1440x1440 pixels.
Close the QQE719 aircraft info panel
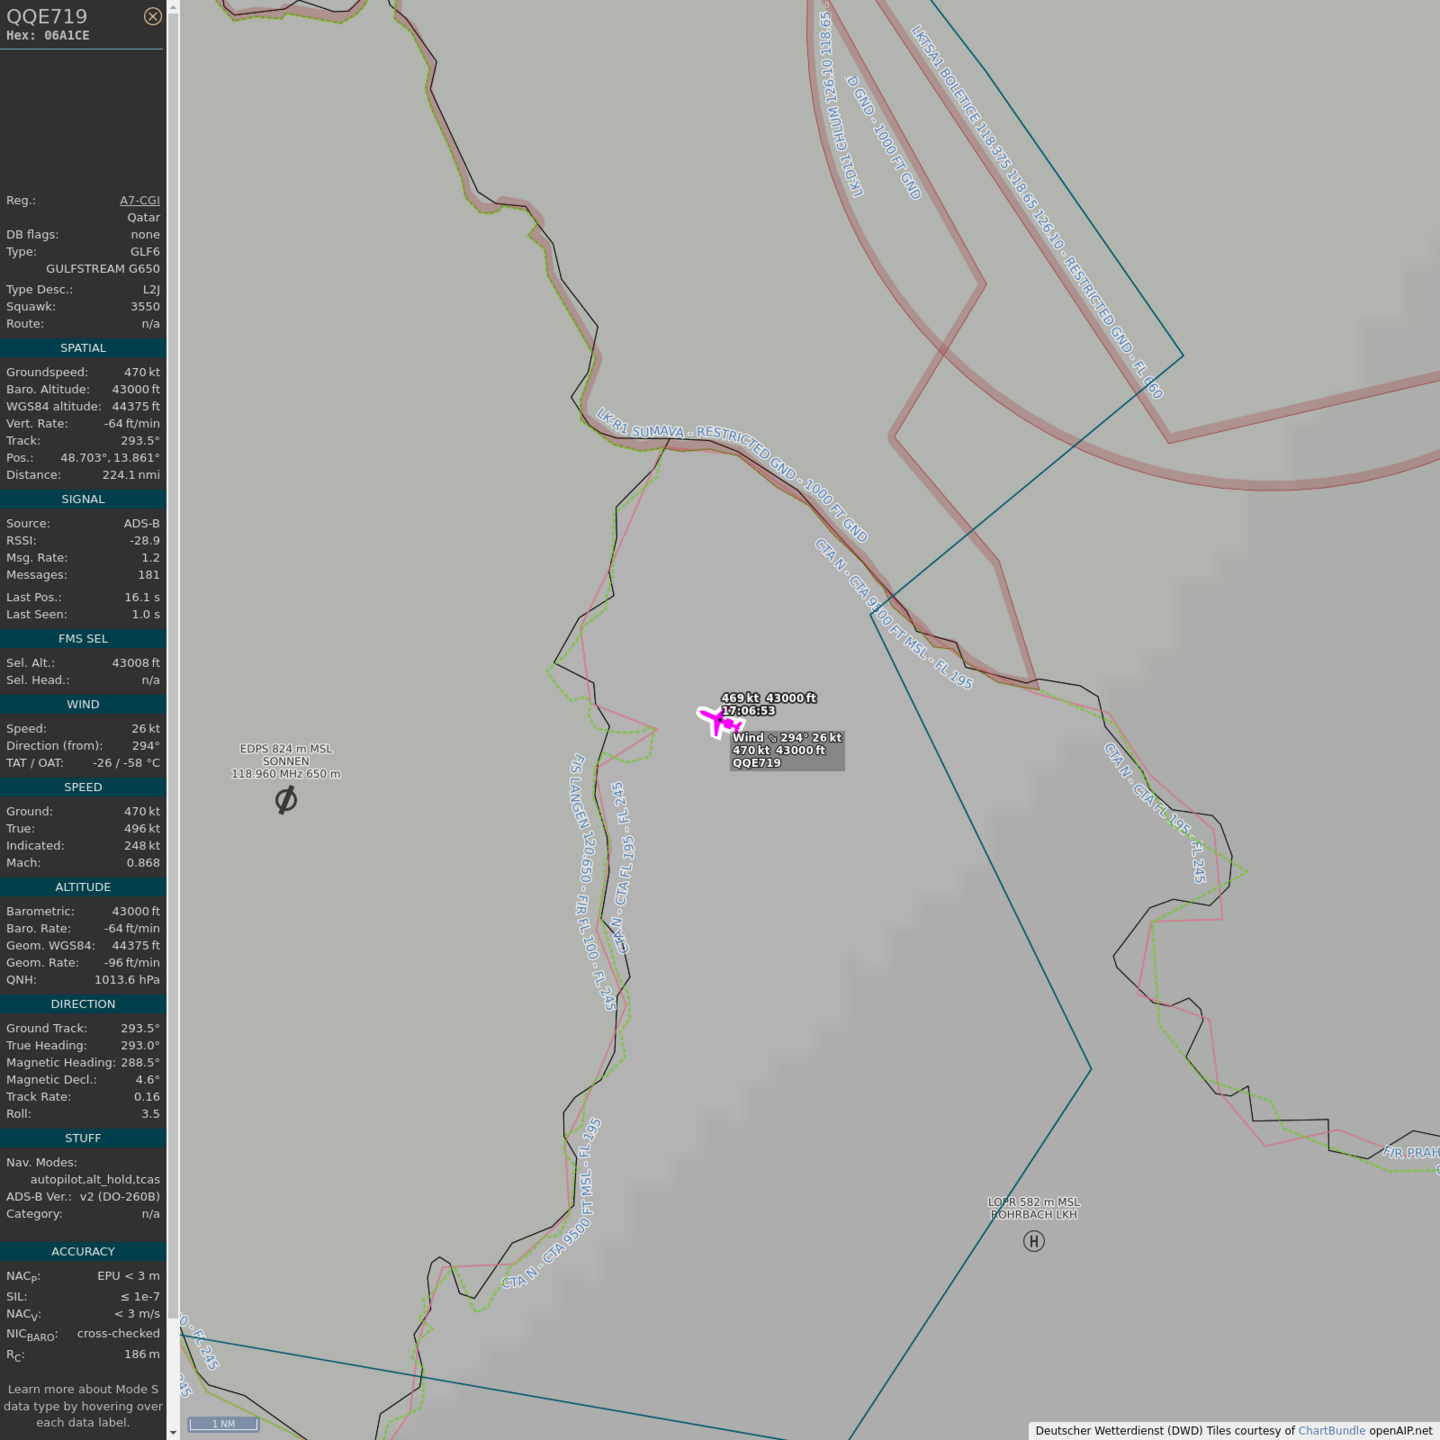pos(152,16)
